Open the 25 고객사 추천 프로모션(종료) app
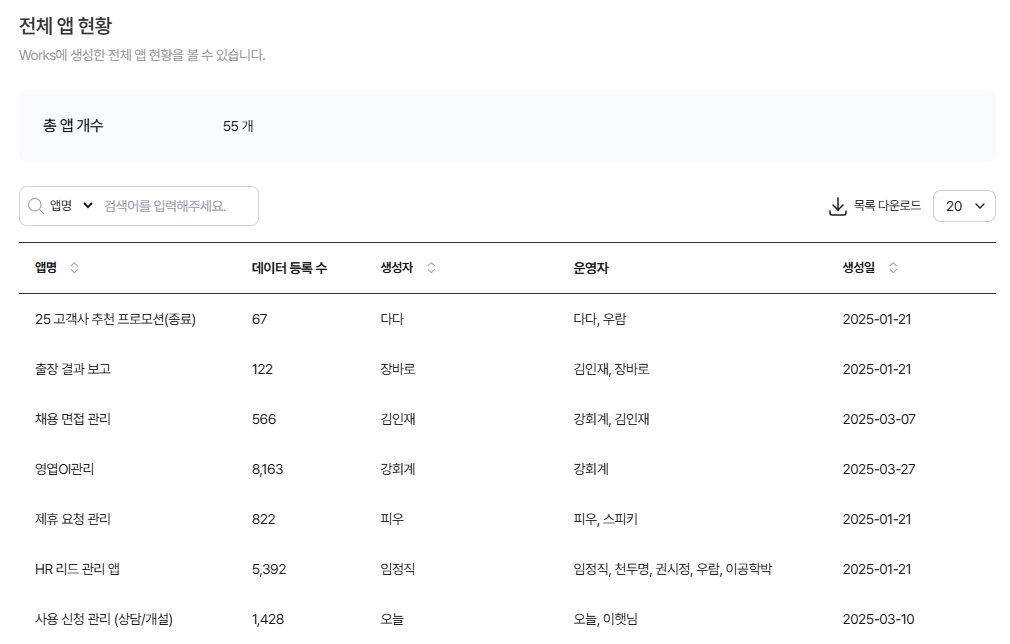The image size is (1010, 644). point(115,319)
